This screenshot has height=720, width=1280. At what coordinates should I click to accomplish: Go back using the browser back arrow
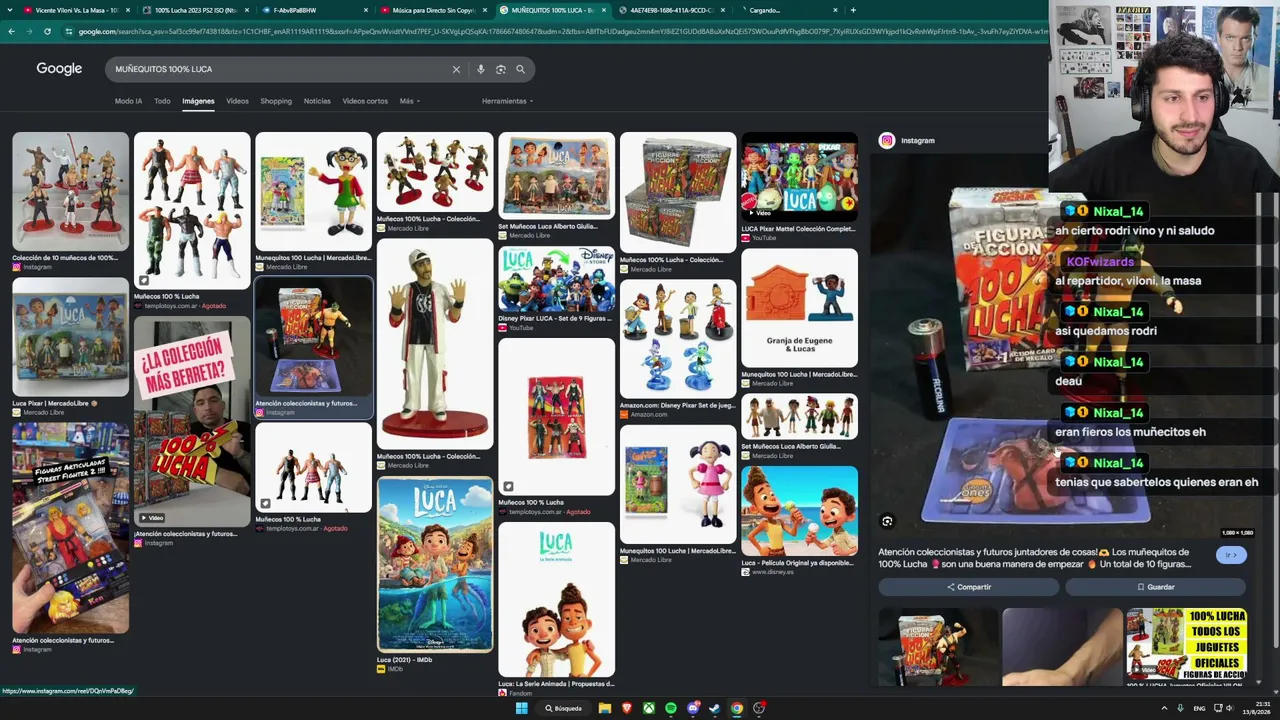(11, 31)
